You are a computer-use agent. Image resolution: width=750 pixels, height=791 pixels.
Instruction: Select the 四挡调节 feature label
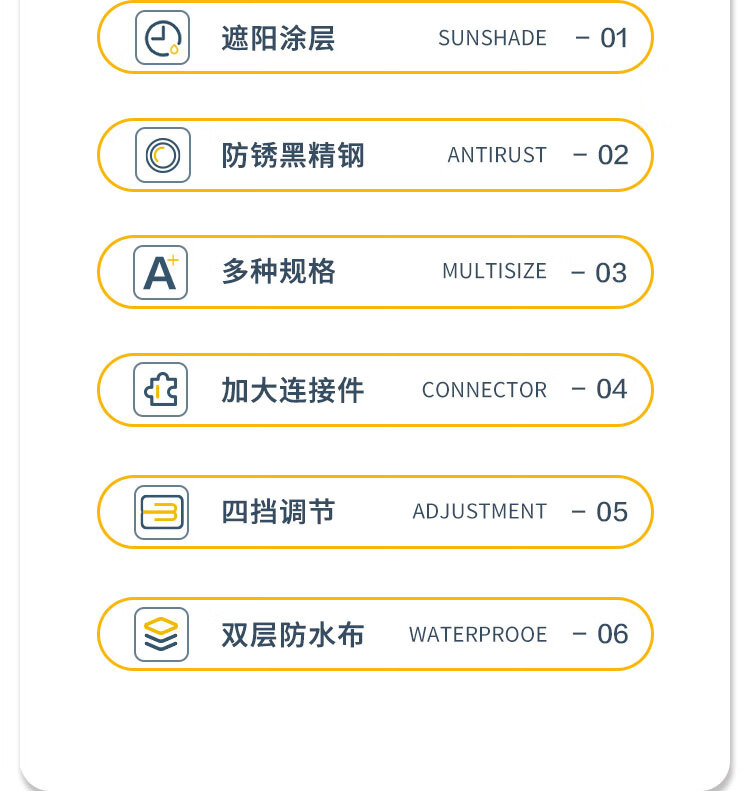click(278, 512)
